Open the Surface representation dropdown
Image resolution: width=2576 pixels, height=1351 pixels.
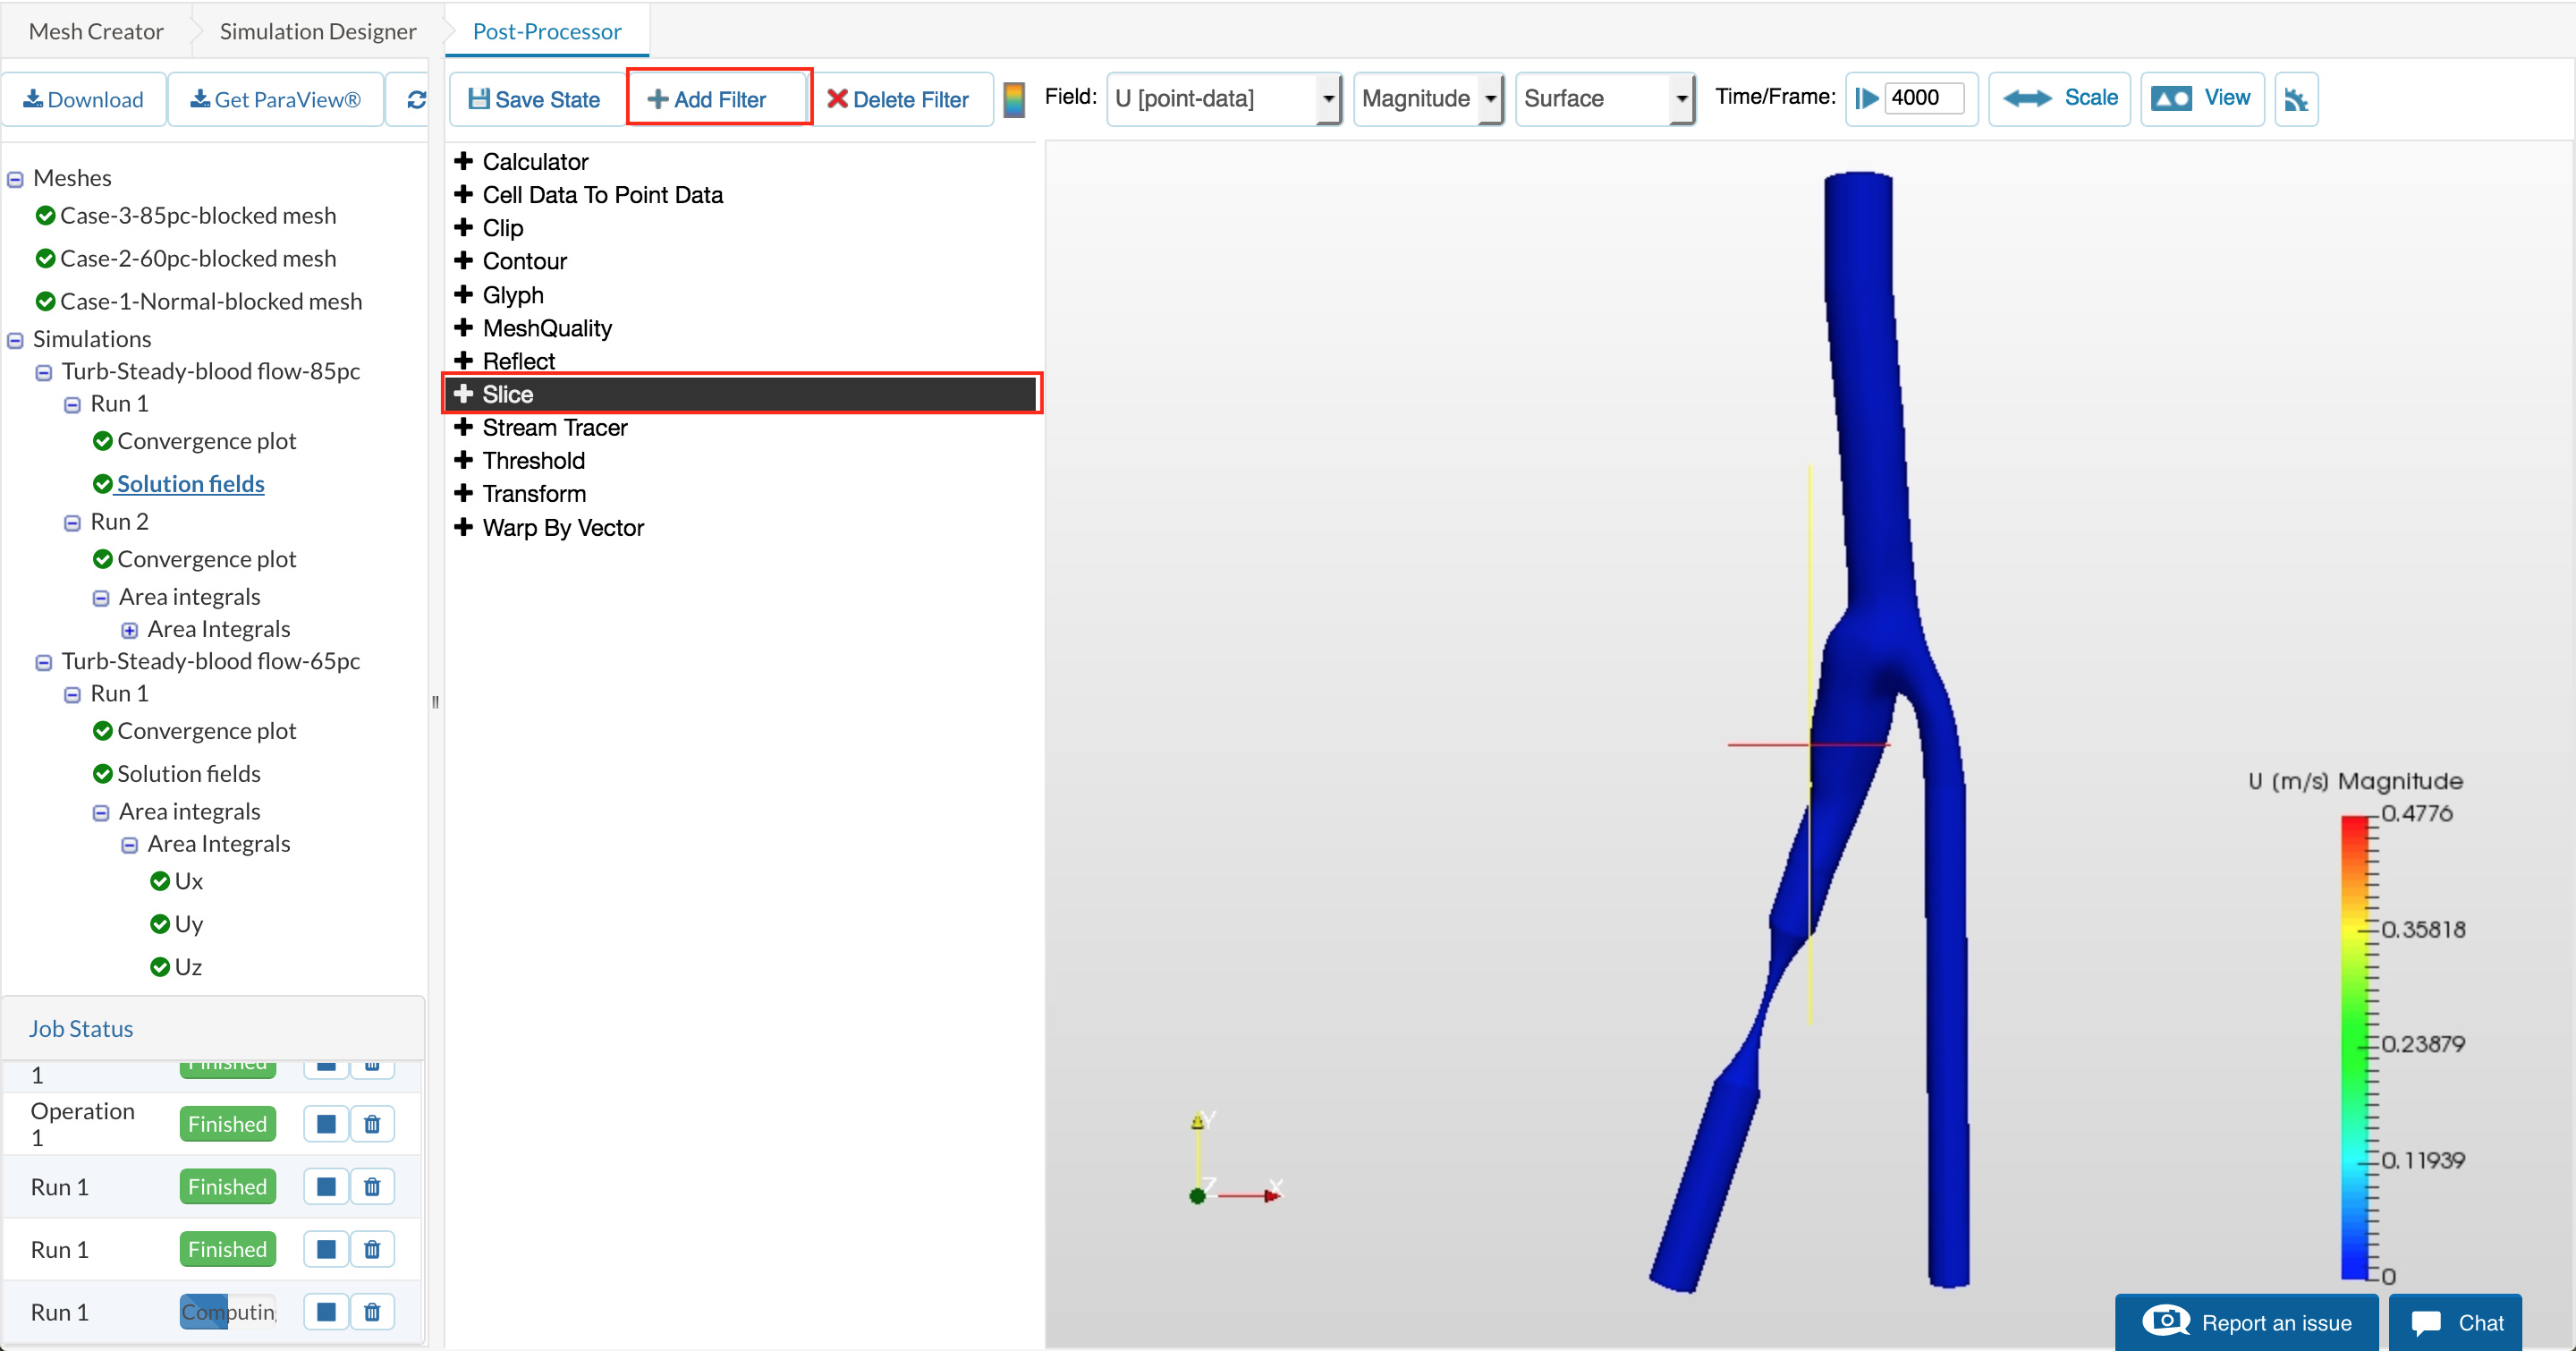coord(1603,98)
